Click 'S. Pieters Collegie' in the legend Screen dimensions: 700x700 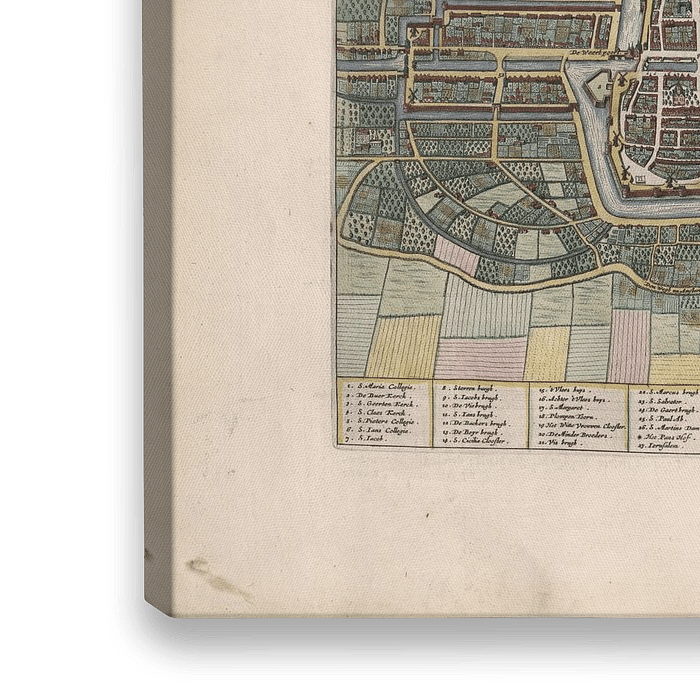tap(386, 421)
